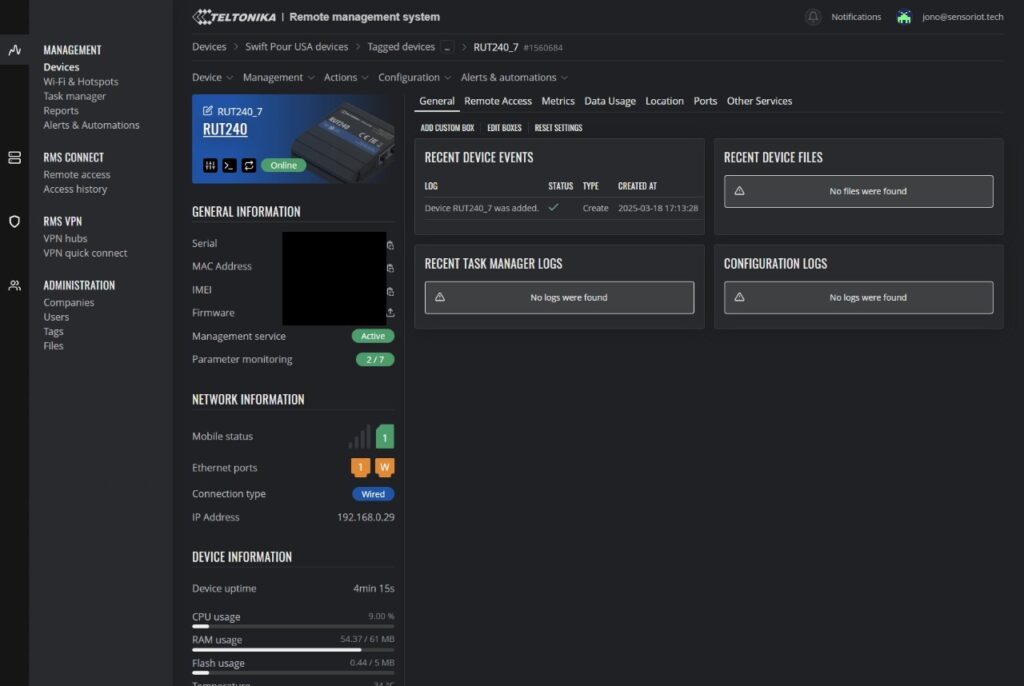Open RMS Connect icon in left rail
This screenshot has height=686, width=1024.
(14, 157)
